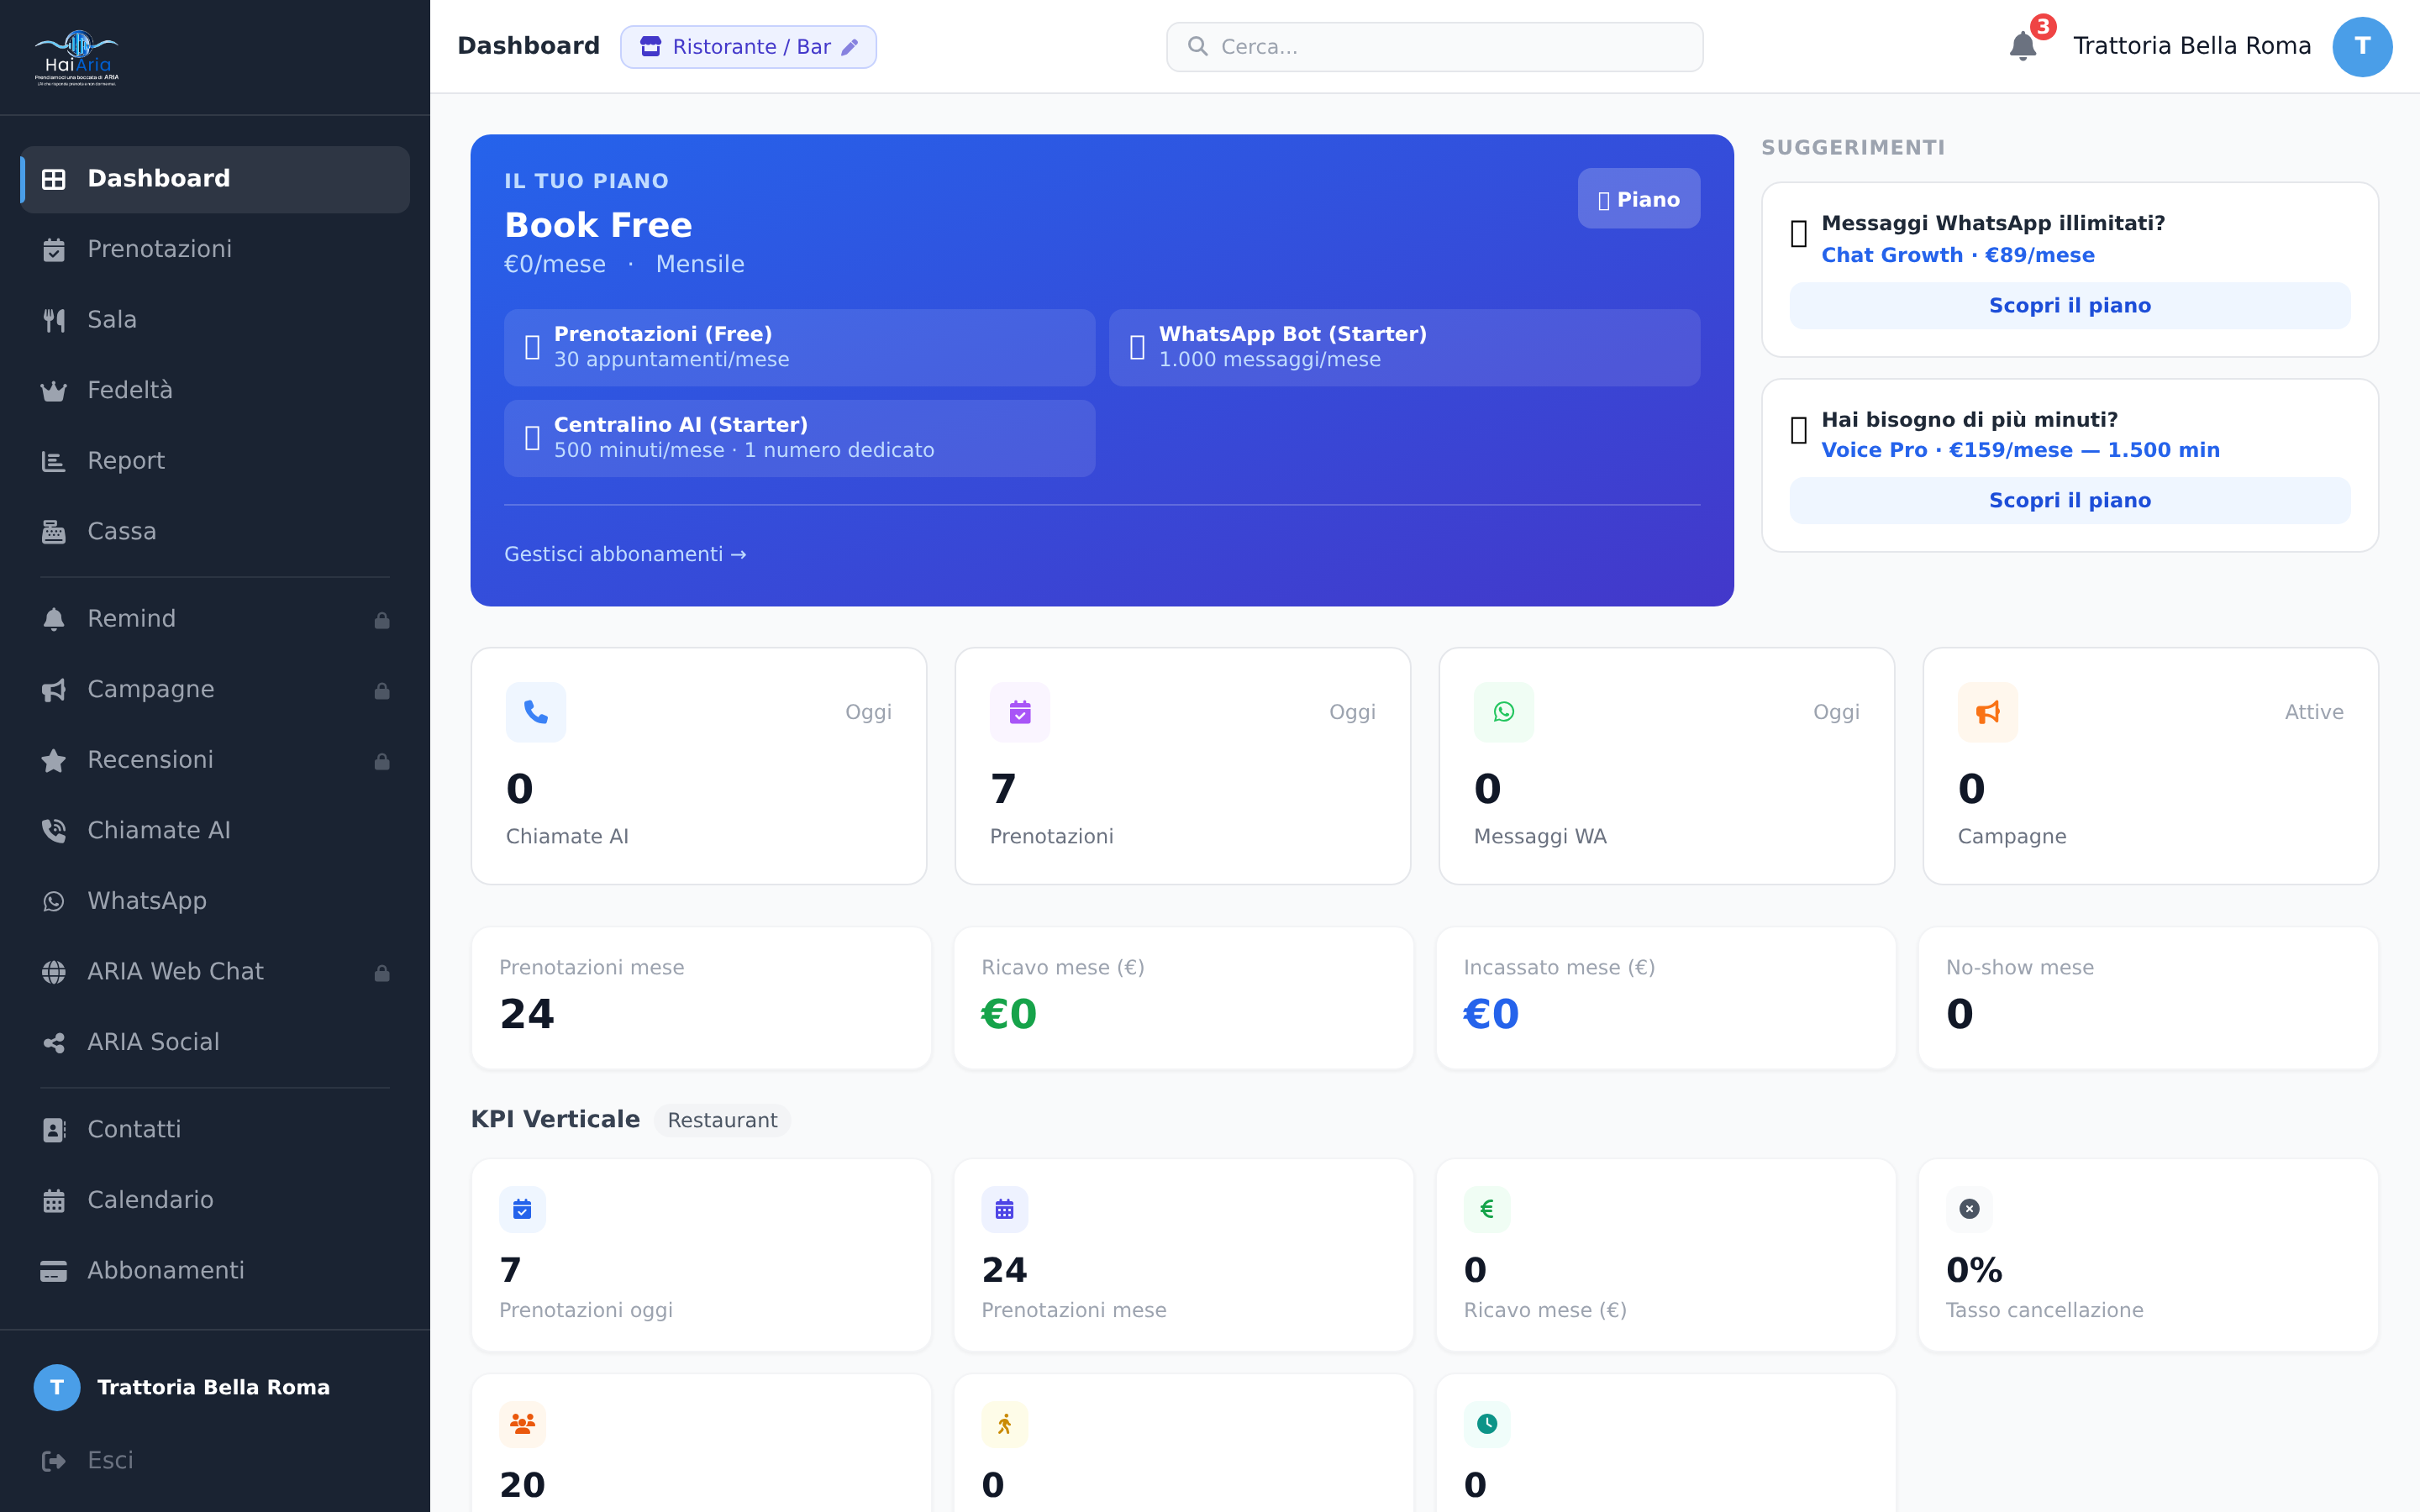Click the Prenotazioni mese value 24 stat card

coord(701,998)
